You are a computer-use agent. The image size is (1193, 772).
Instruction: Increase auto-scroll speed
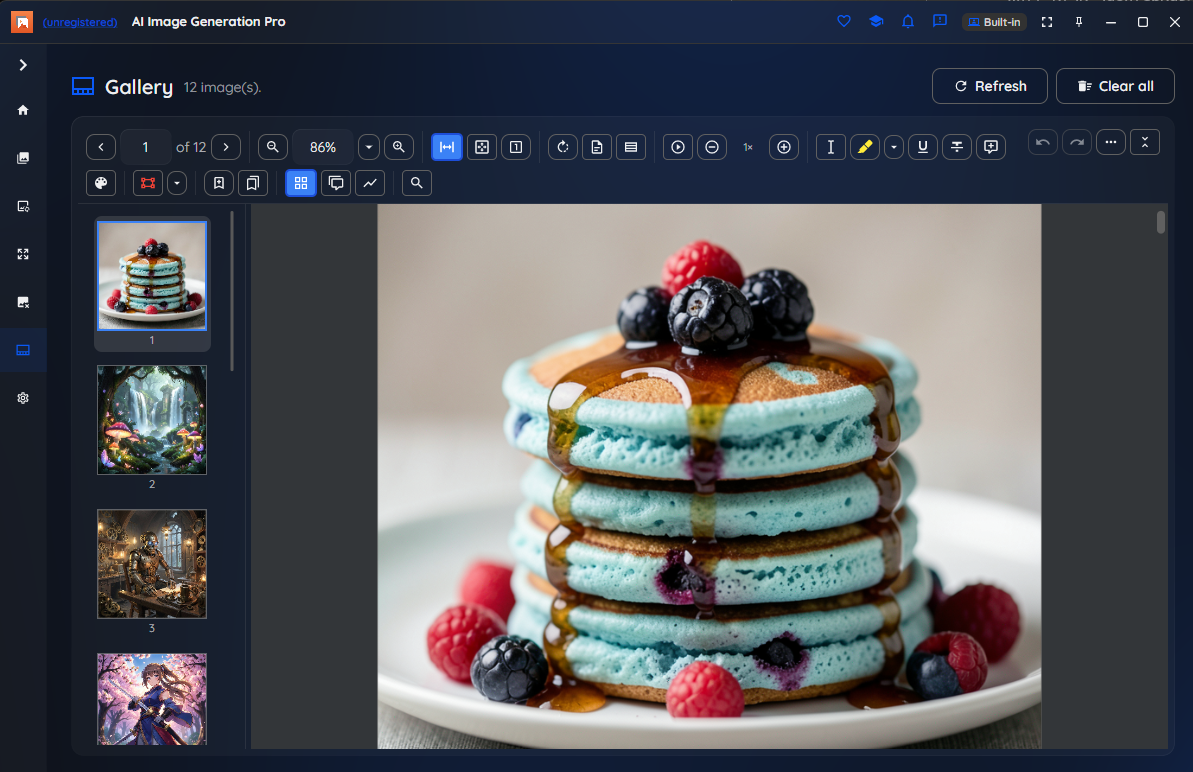pyautogui.click(x=784, y=147)
